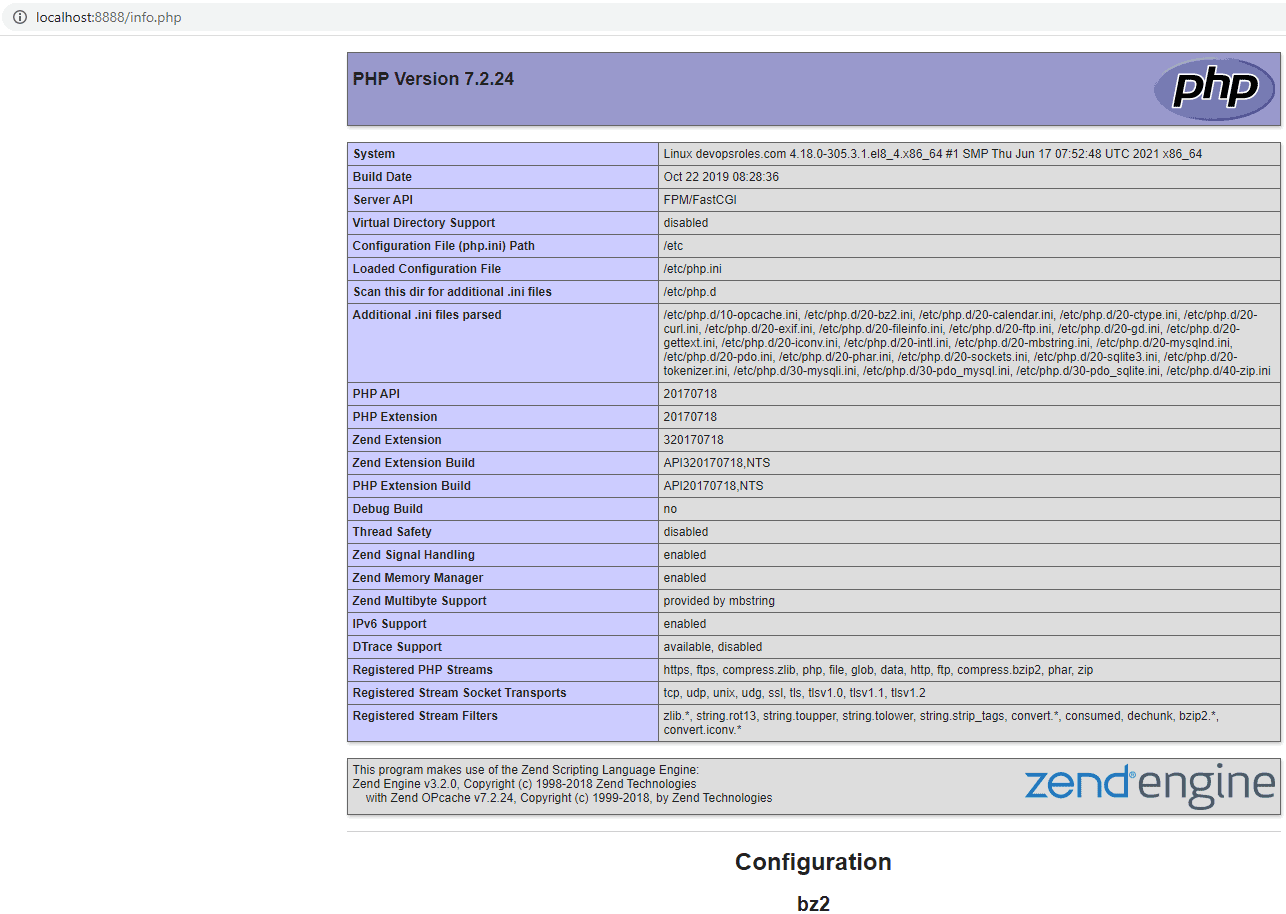The height and width of the screenshot is (914, 1286).
Task: Click the Zend Extension Build label
Action: pos(414,463)
